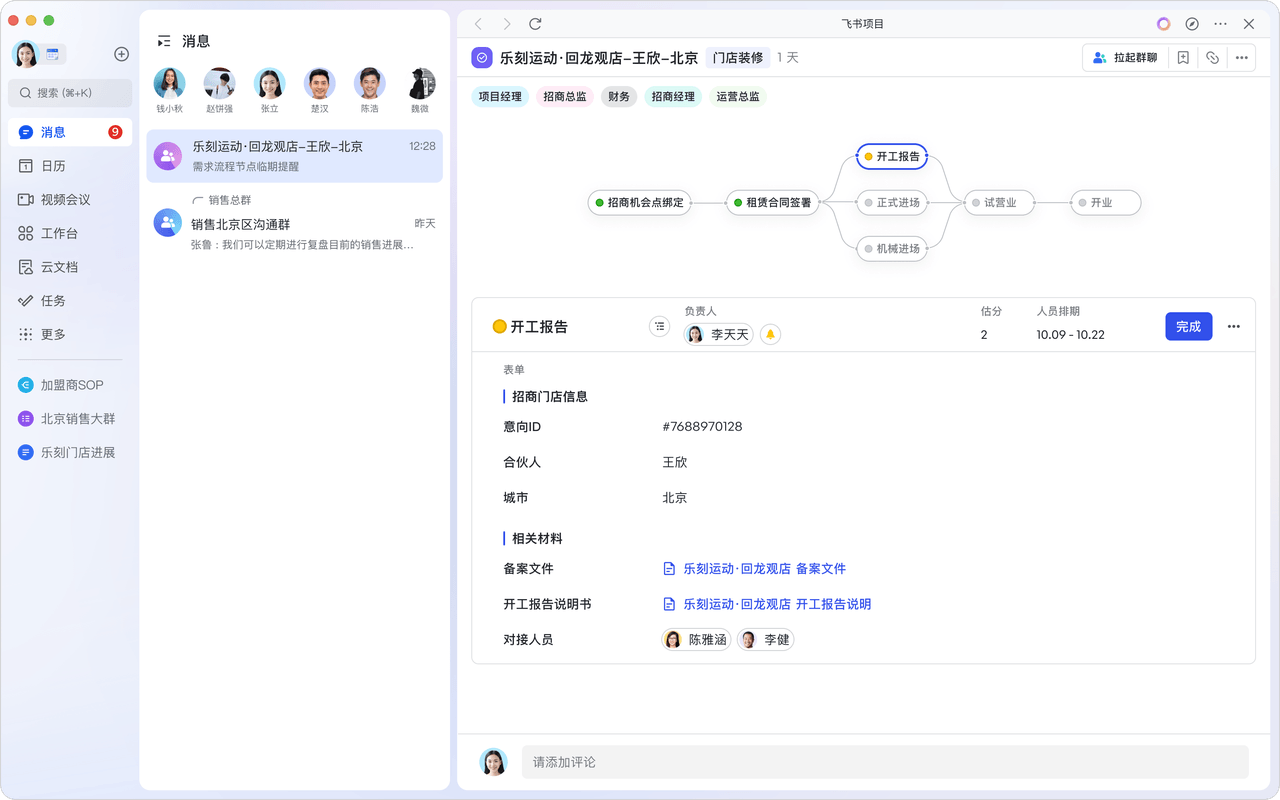Screen dimensions: 1280x800
Task: Open chat 乐刻运动·回龙观店-王欣-北京
Action: 295,156
